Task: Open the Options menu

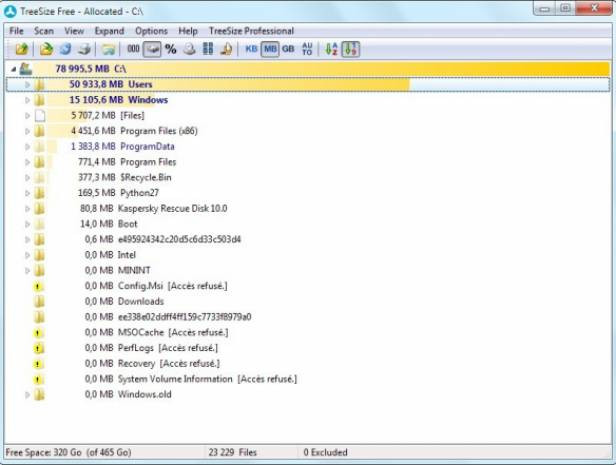Action: [151, 31]
